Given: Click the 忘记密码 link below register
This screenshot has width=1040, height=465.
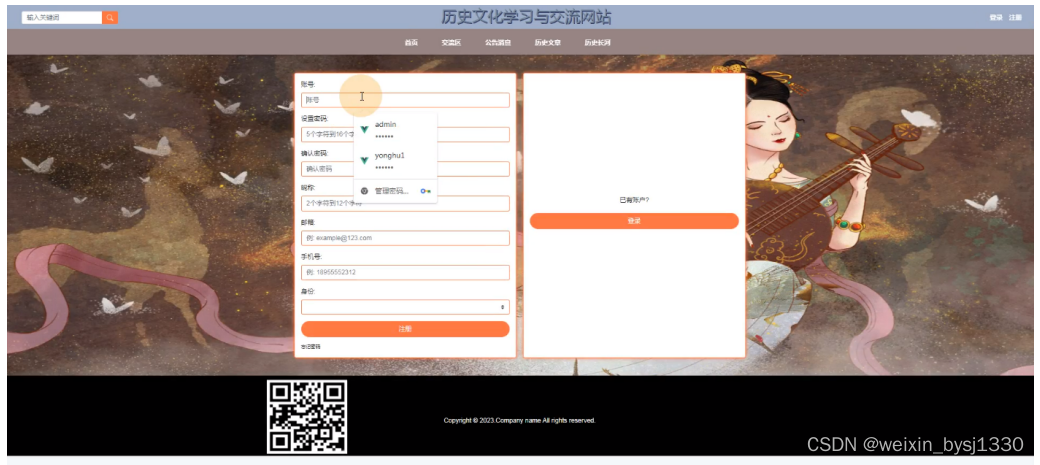Looking at the screenshot, I should coord(311,347).
